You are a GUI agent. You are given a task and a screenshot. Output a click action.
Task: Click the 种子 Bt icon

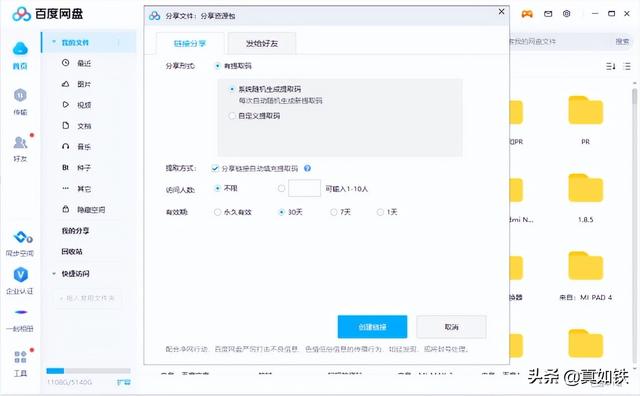[x=65, y=167]
